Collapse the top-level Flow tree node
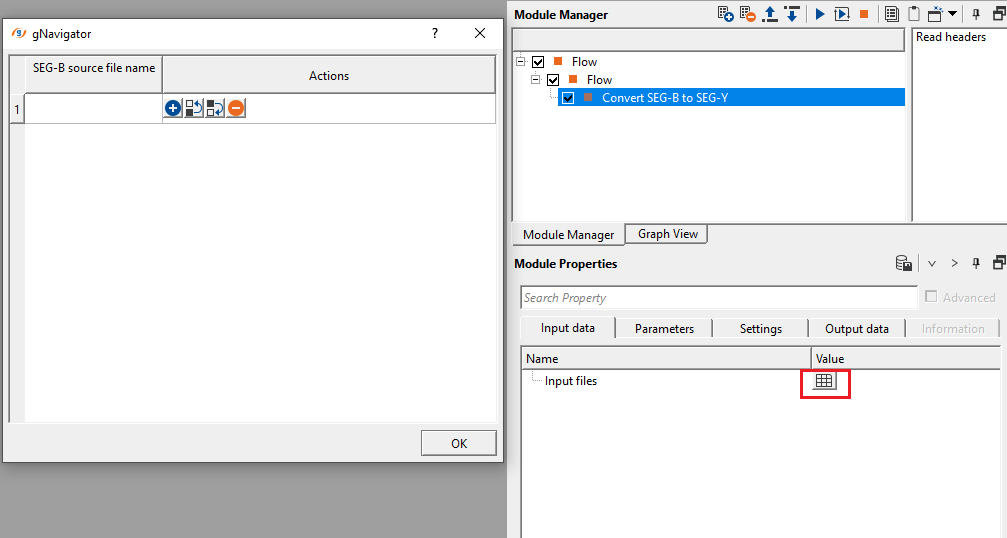The height and width of the screenshot is (538, 1007). [521, 62]
